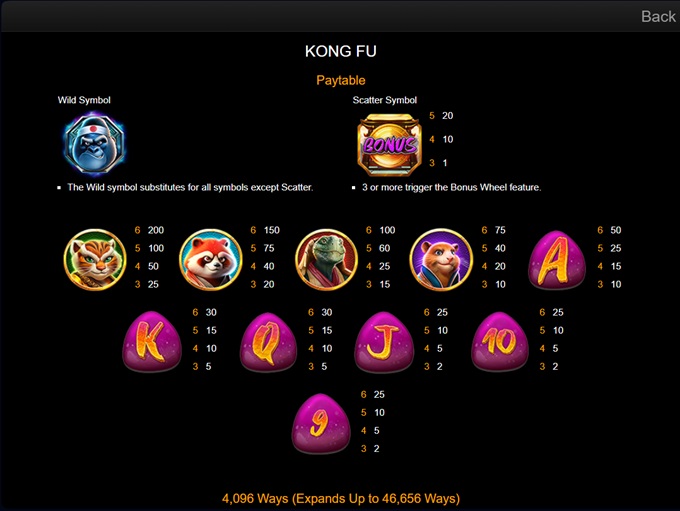680x511 pixels.
Task: Click the Back button
Action: pos(658,16)
